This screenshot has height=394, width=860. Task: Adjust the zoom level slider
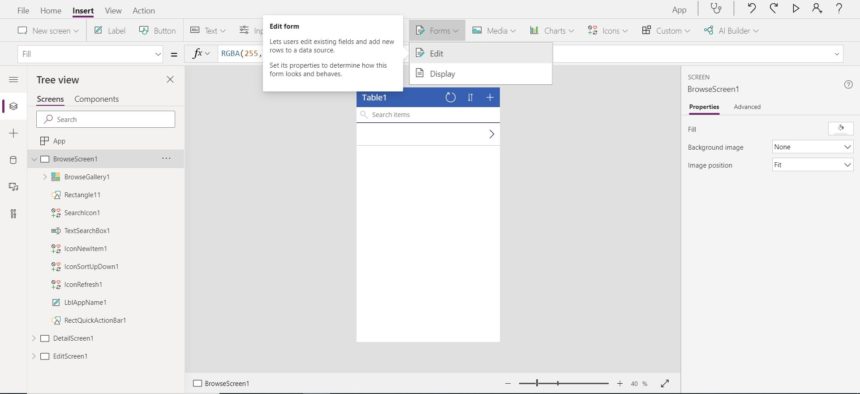pos(564,384)
